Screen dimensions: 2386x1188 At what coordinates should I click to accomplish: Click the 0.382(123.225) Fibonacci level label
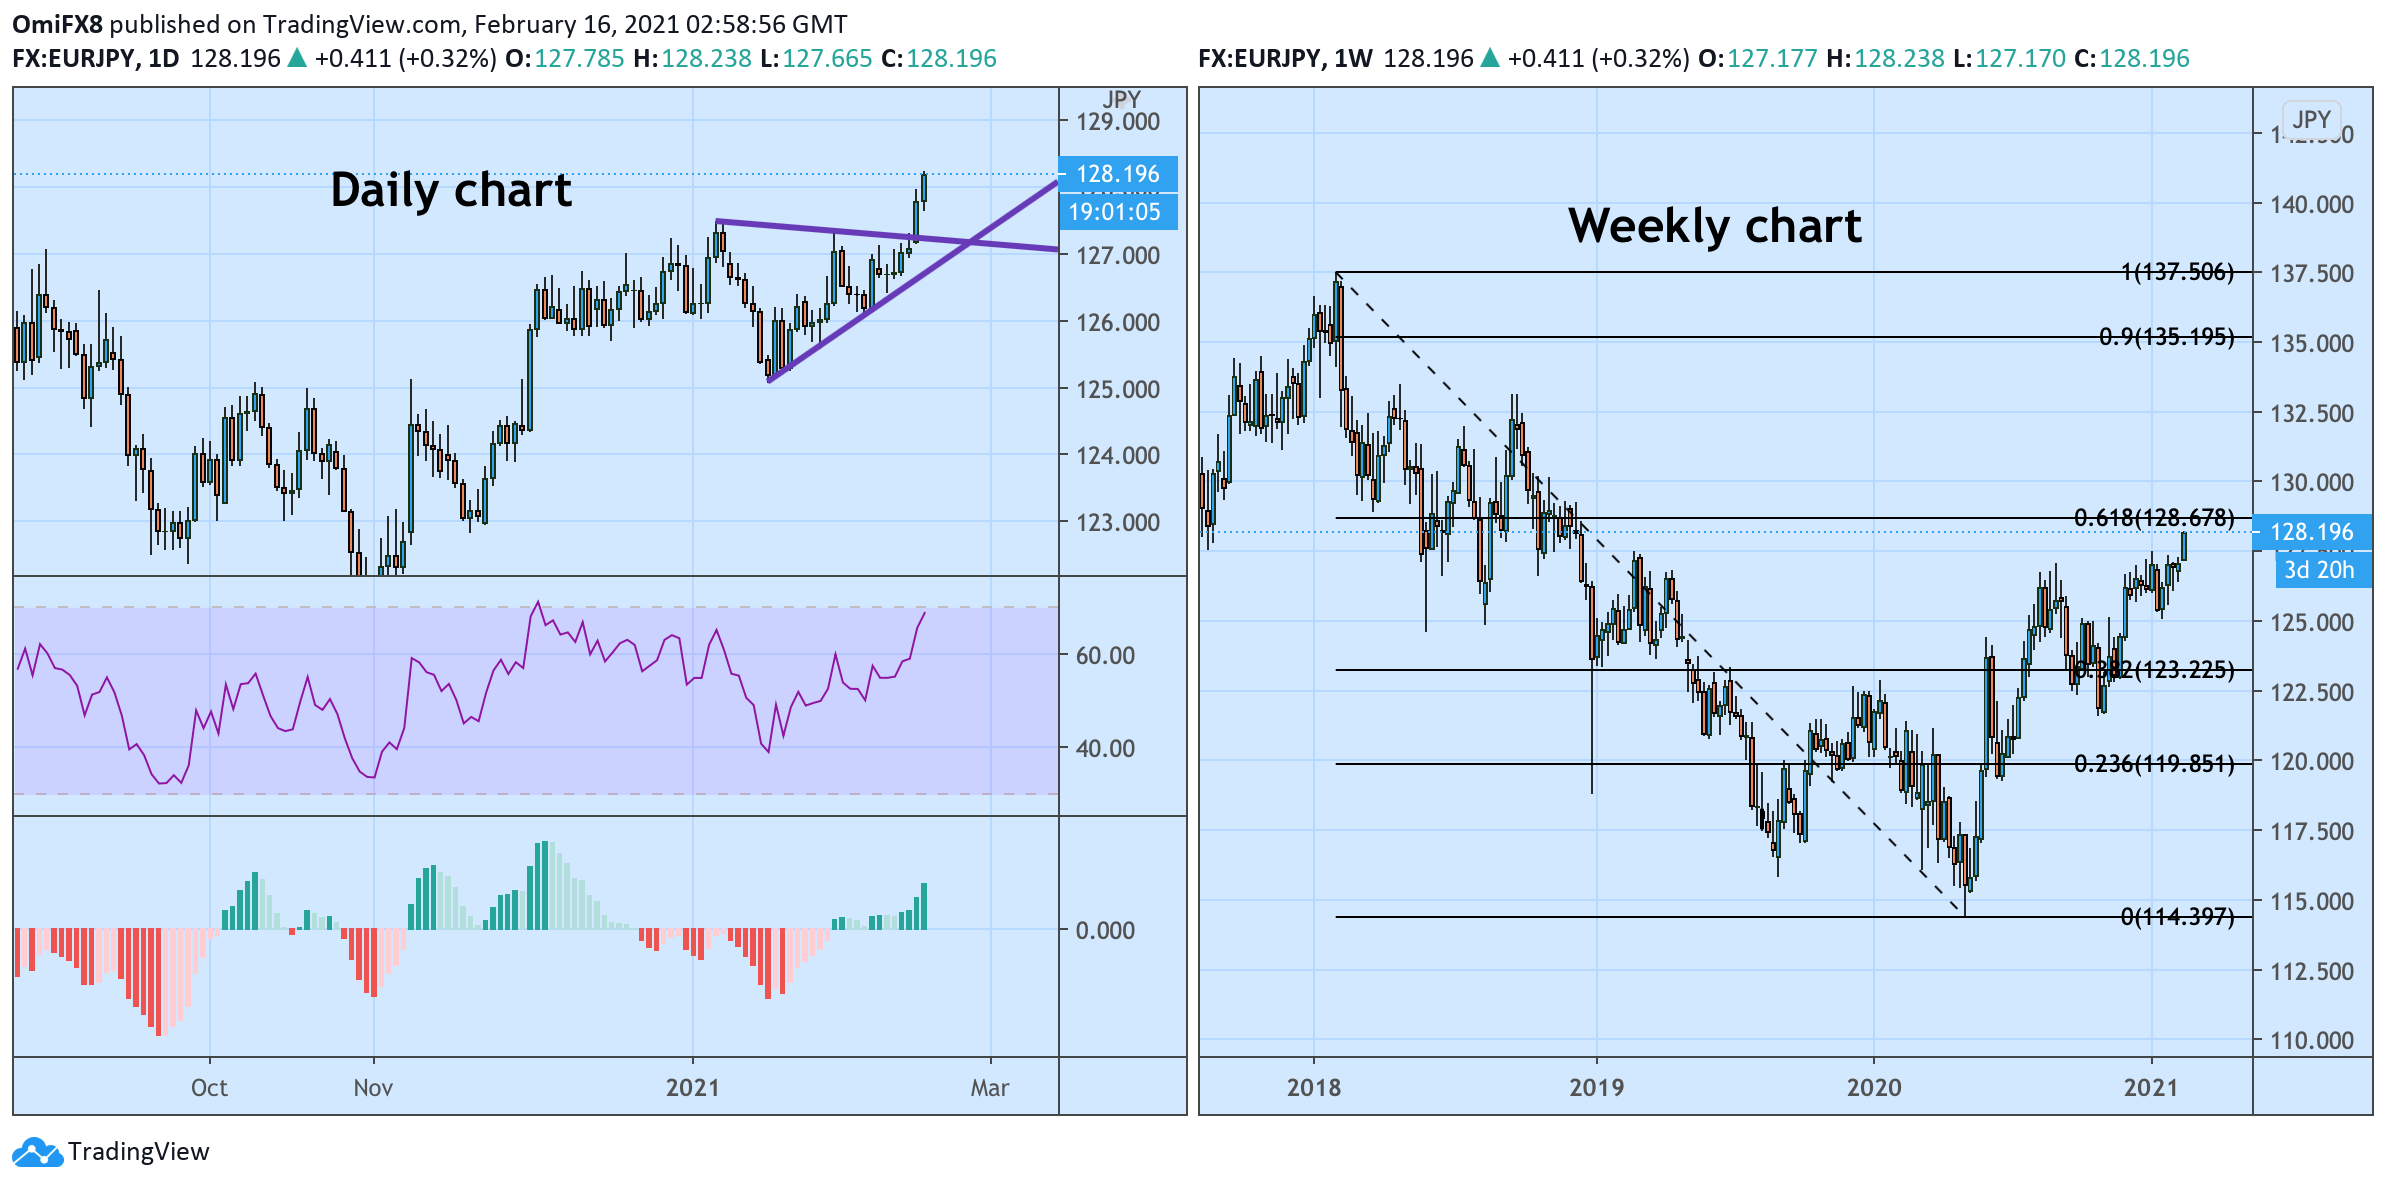pyautogui.click(x=2154, y=669)
